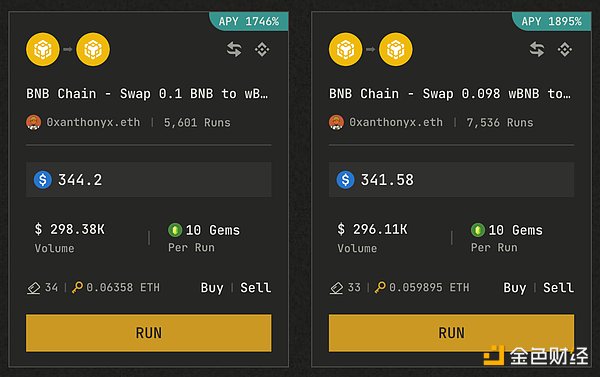Open the 0xanthonyx.eth profile on left card

click(x=93, y=122)
